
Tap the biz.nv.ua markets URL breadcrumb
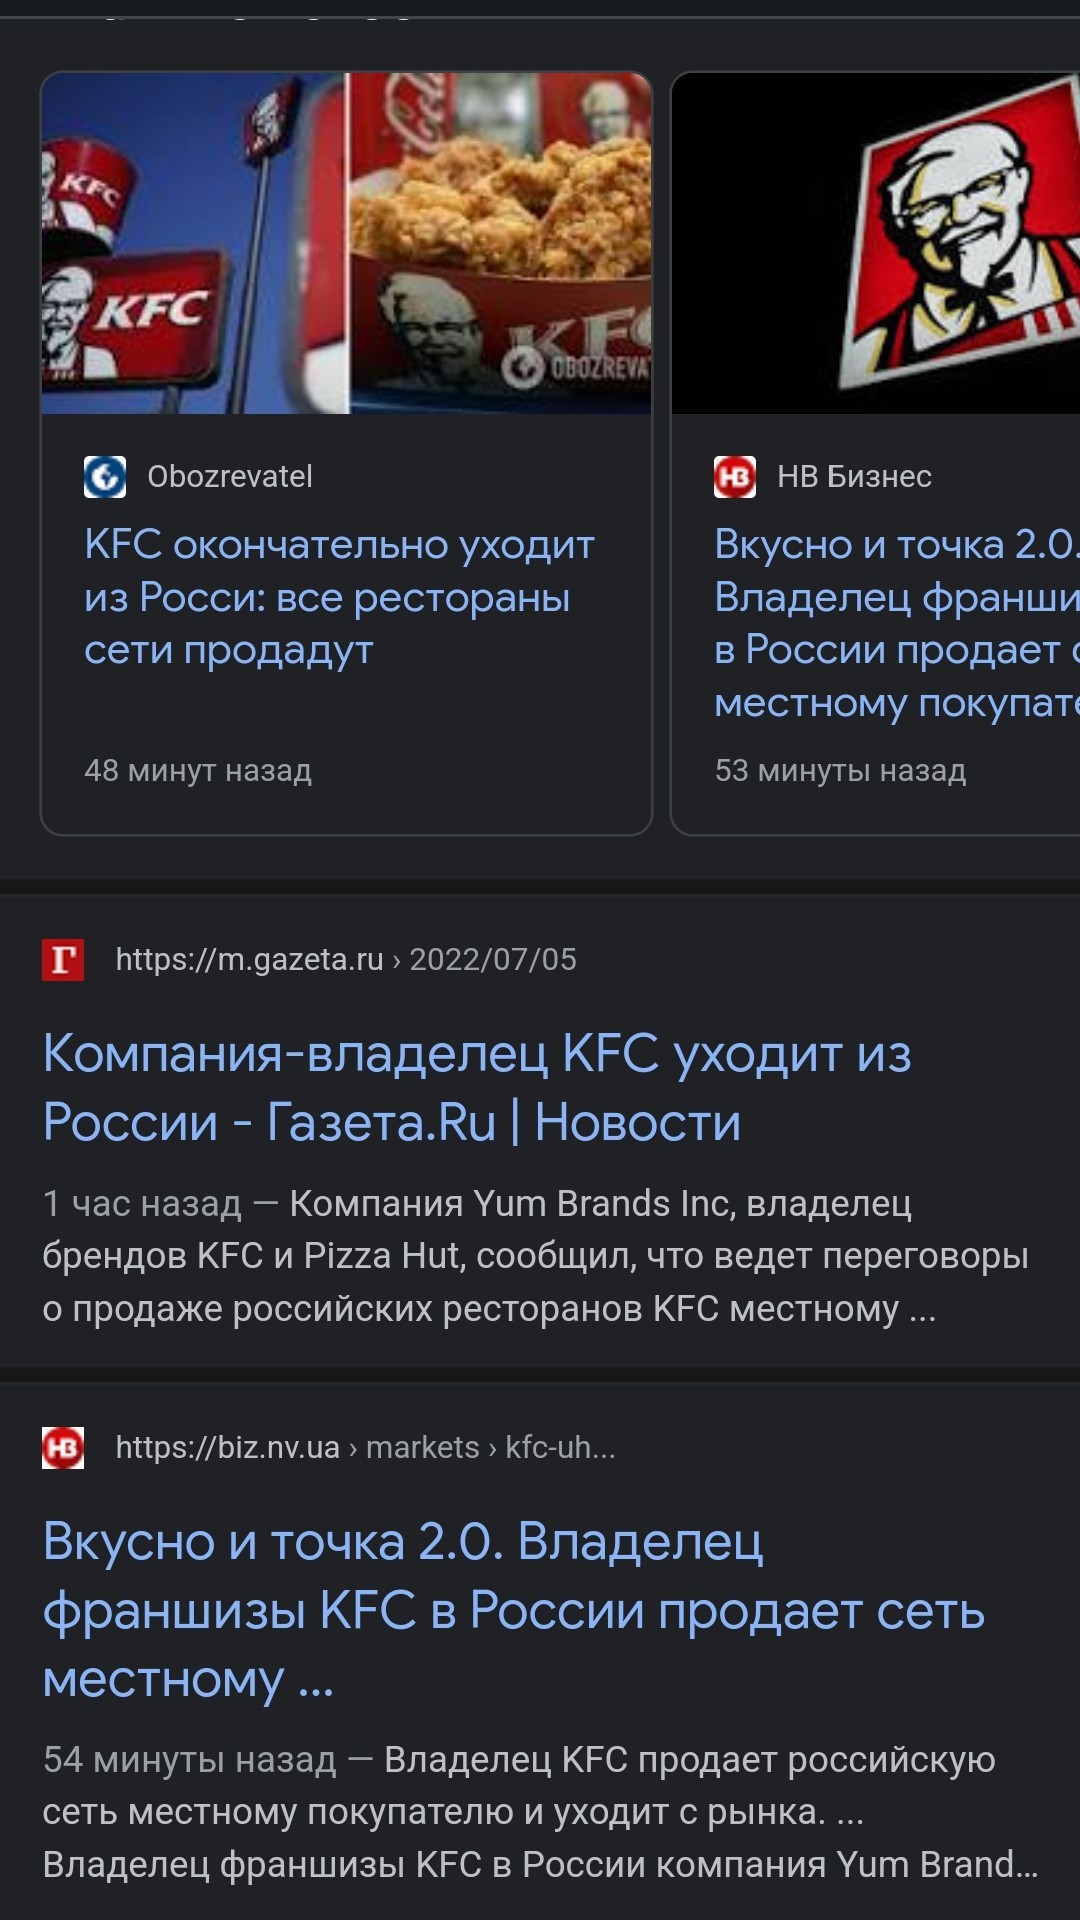365,1448
